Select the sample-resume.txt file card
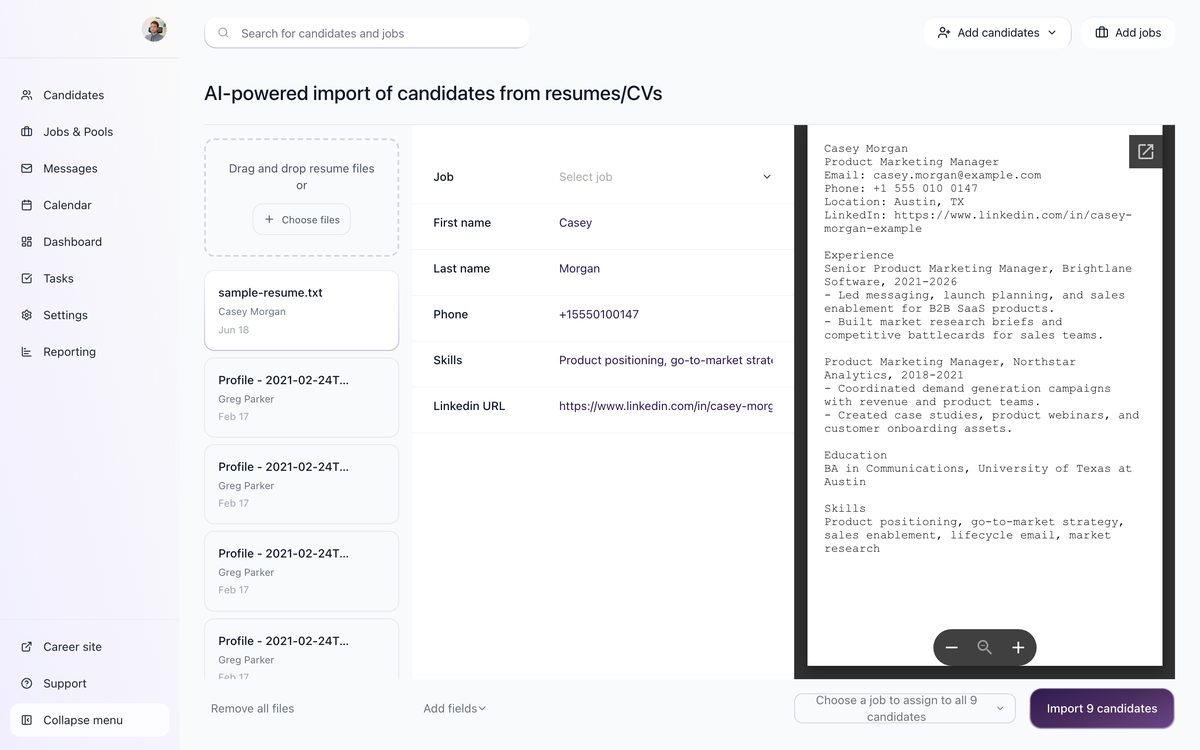 302,311
